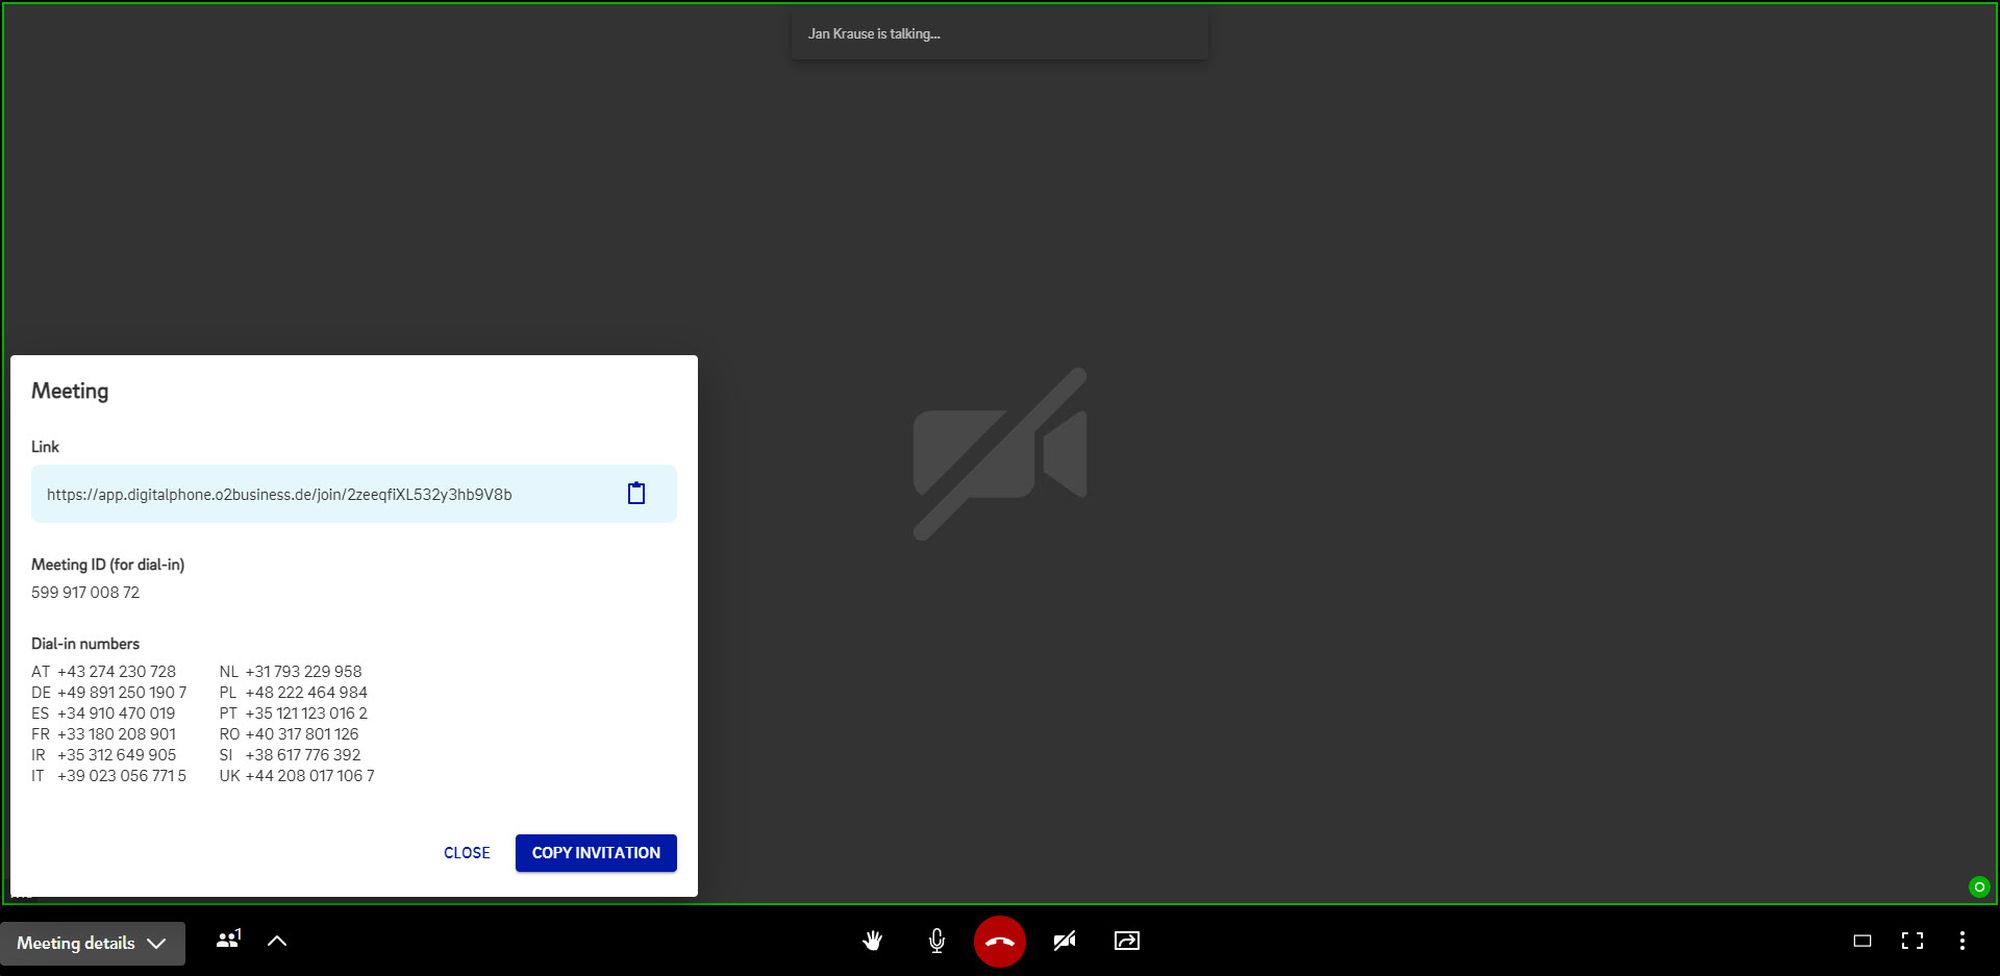This screenshot has height=976, width=2000.
Task: Open the participants list
Action: tap(228, 940)
